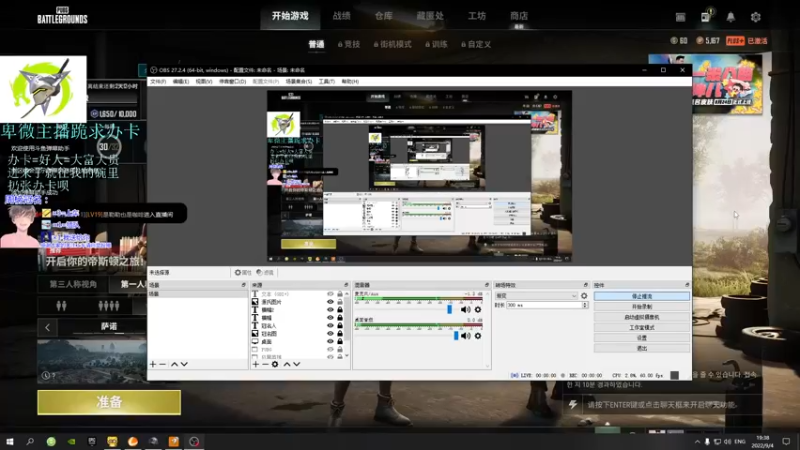Switch to the 商店 store tab in PUBG
The height and width of the screenshot is (450, 800).
[519, 16]
